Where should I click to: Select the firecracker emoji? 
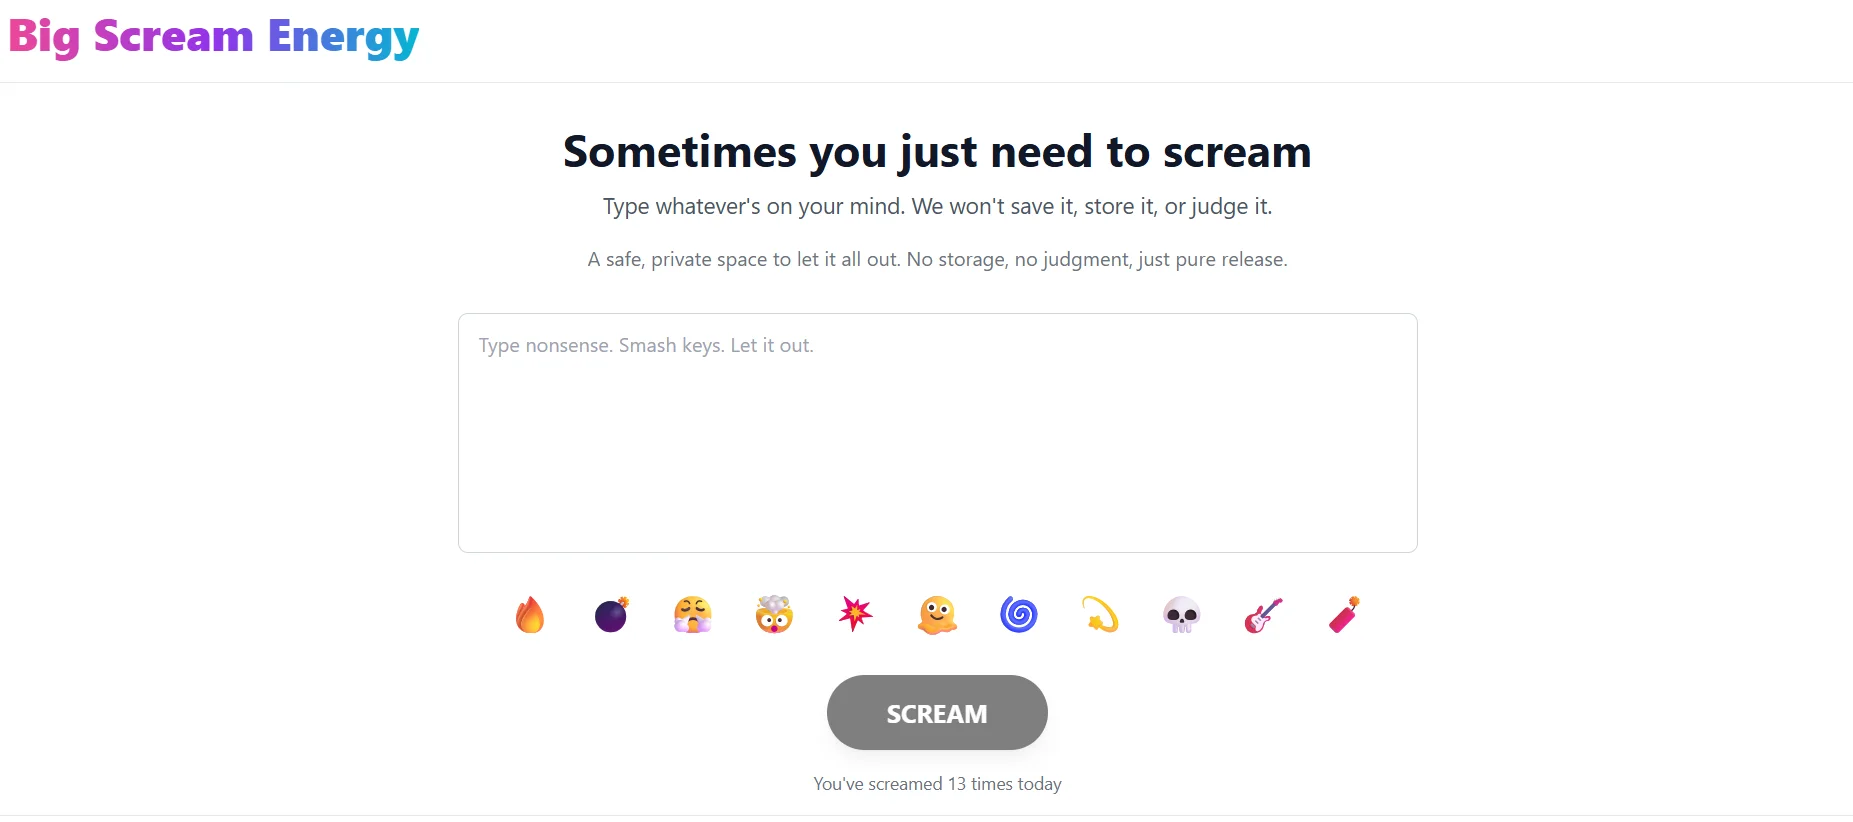click(x=1344, y=615)
